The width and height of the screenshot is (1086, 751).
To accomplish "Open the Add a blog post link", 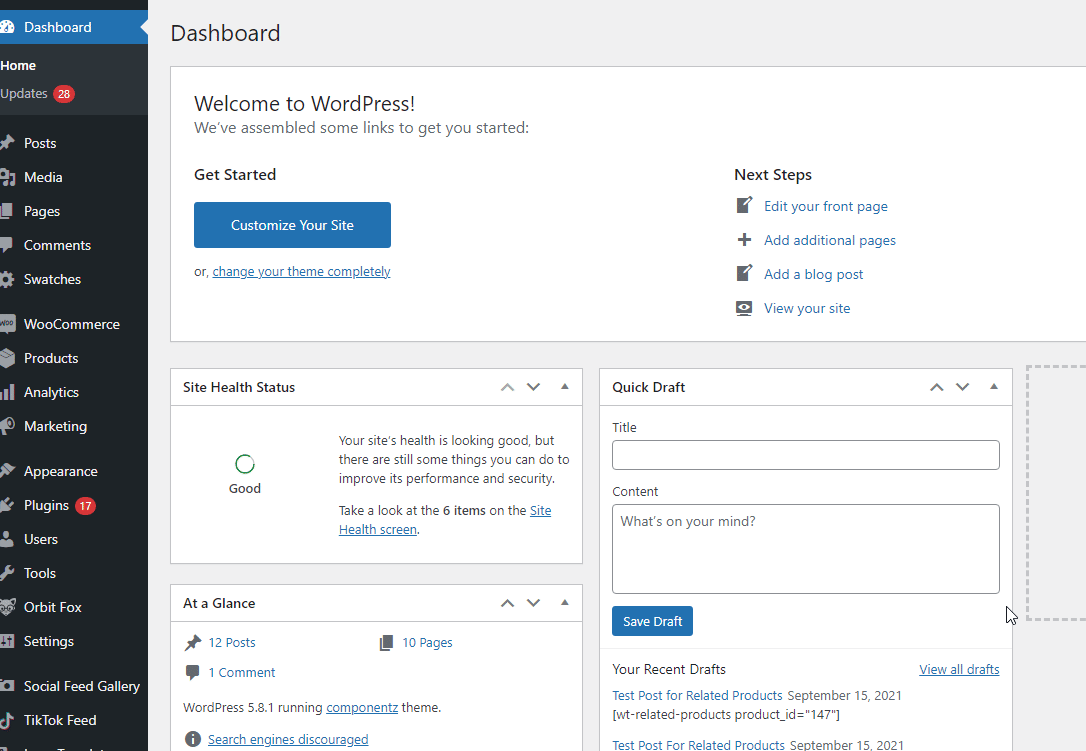I will pyautogui.click(x=814, y=274).
